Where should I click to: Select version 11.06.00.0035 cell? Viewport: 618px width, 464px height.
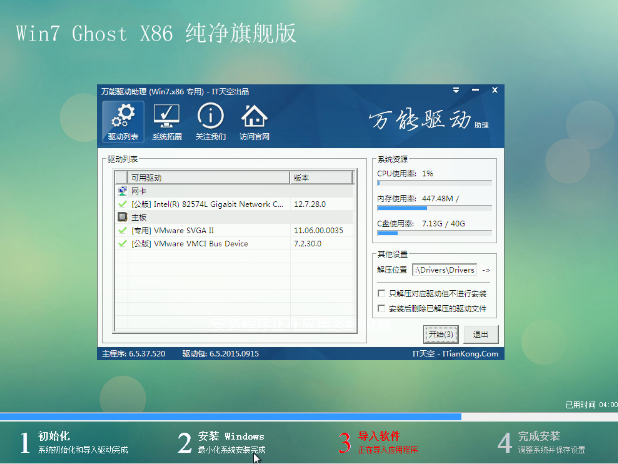tap(318, 230)
